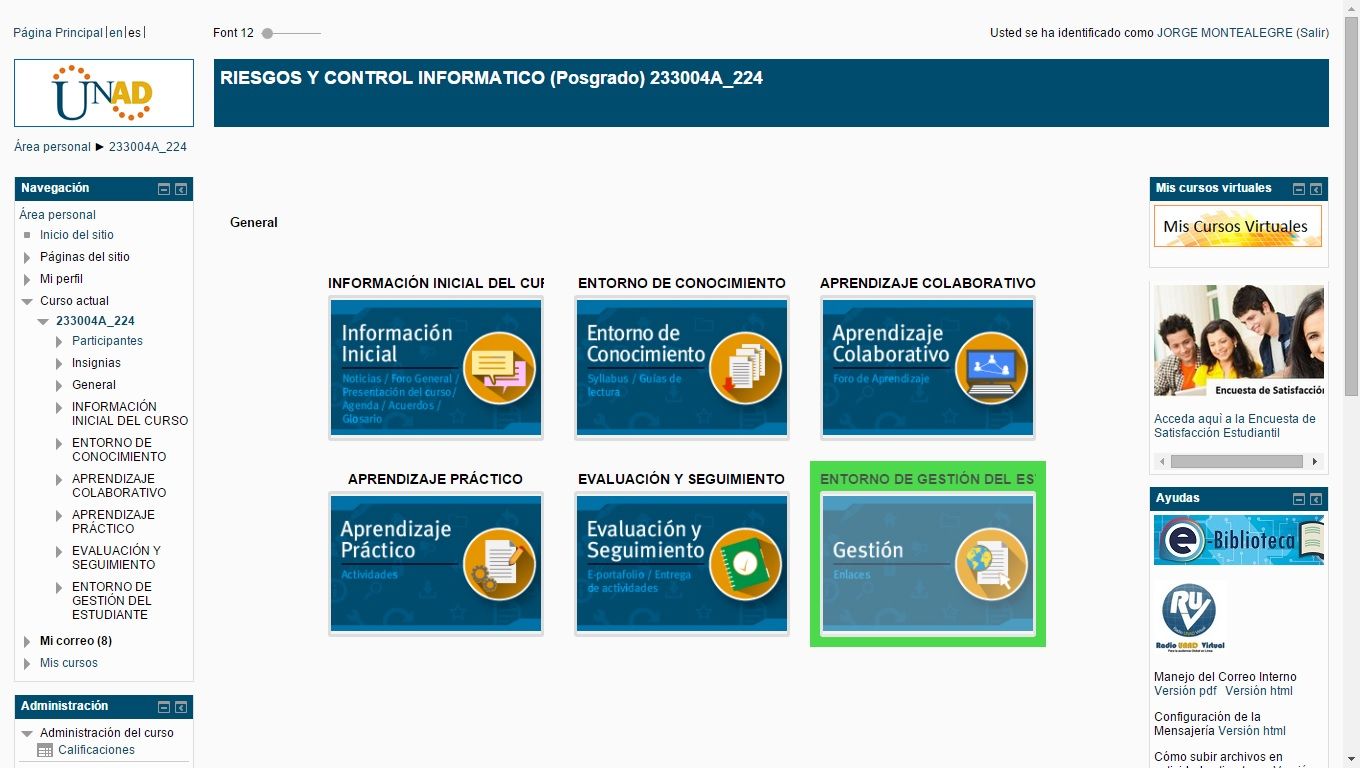
Task: Click the UNAD logo in the header
Action: tap(104, 93)
